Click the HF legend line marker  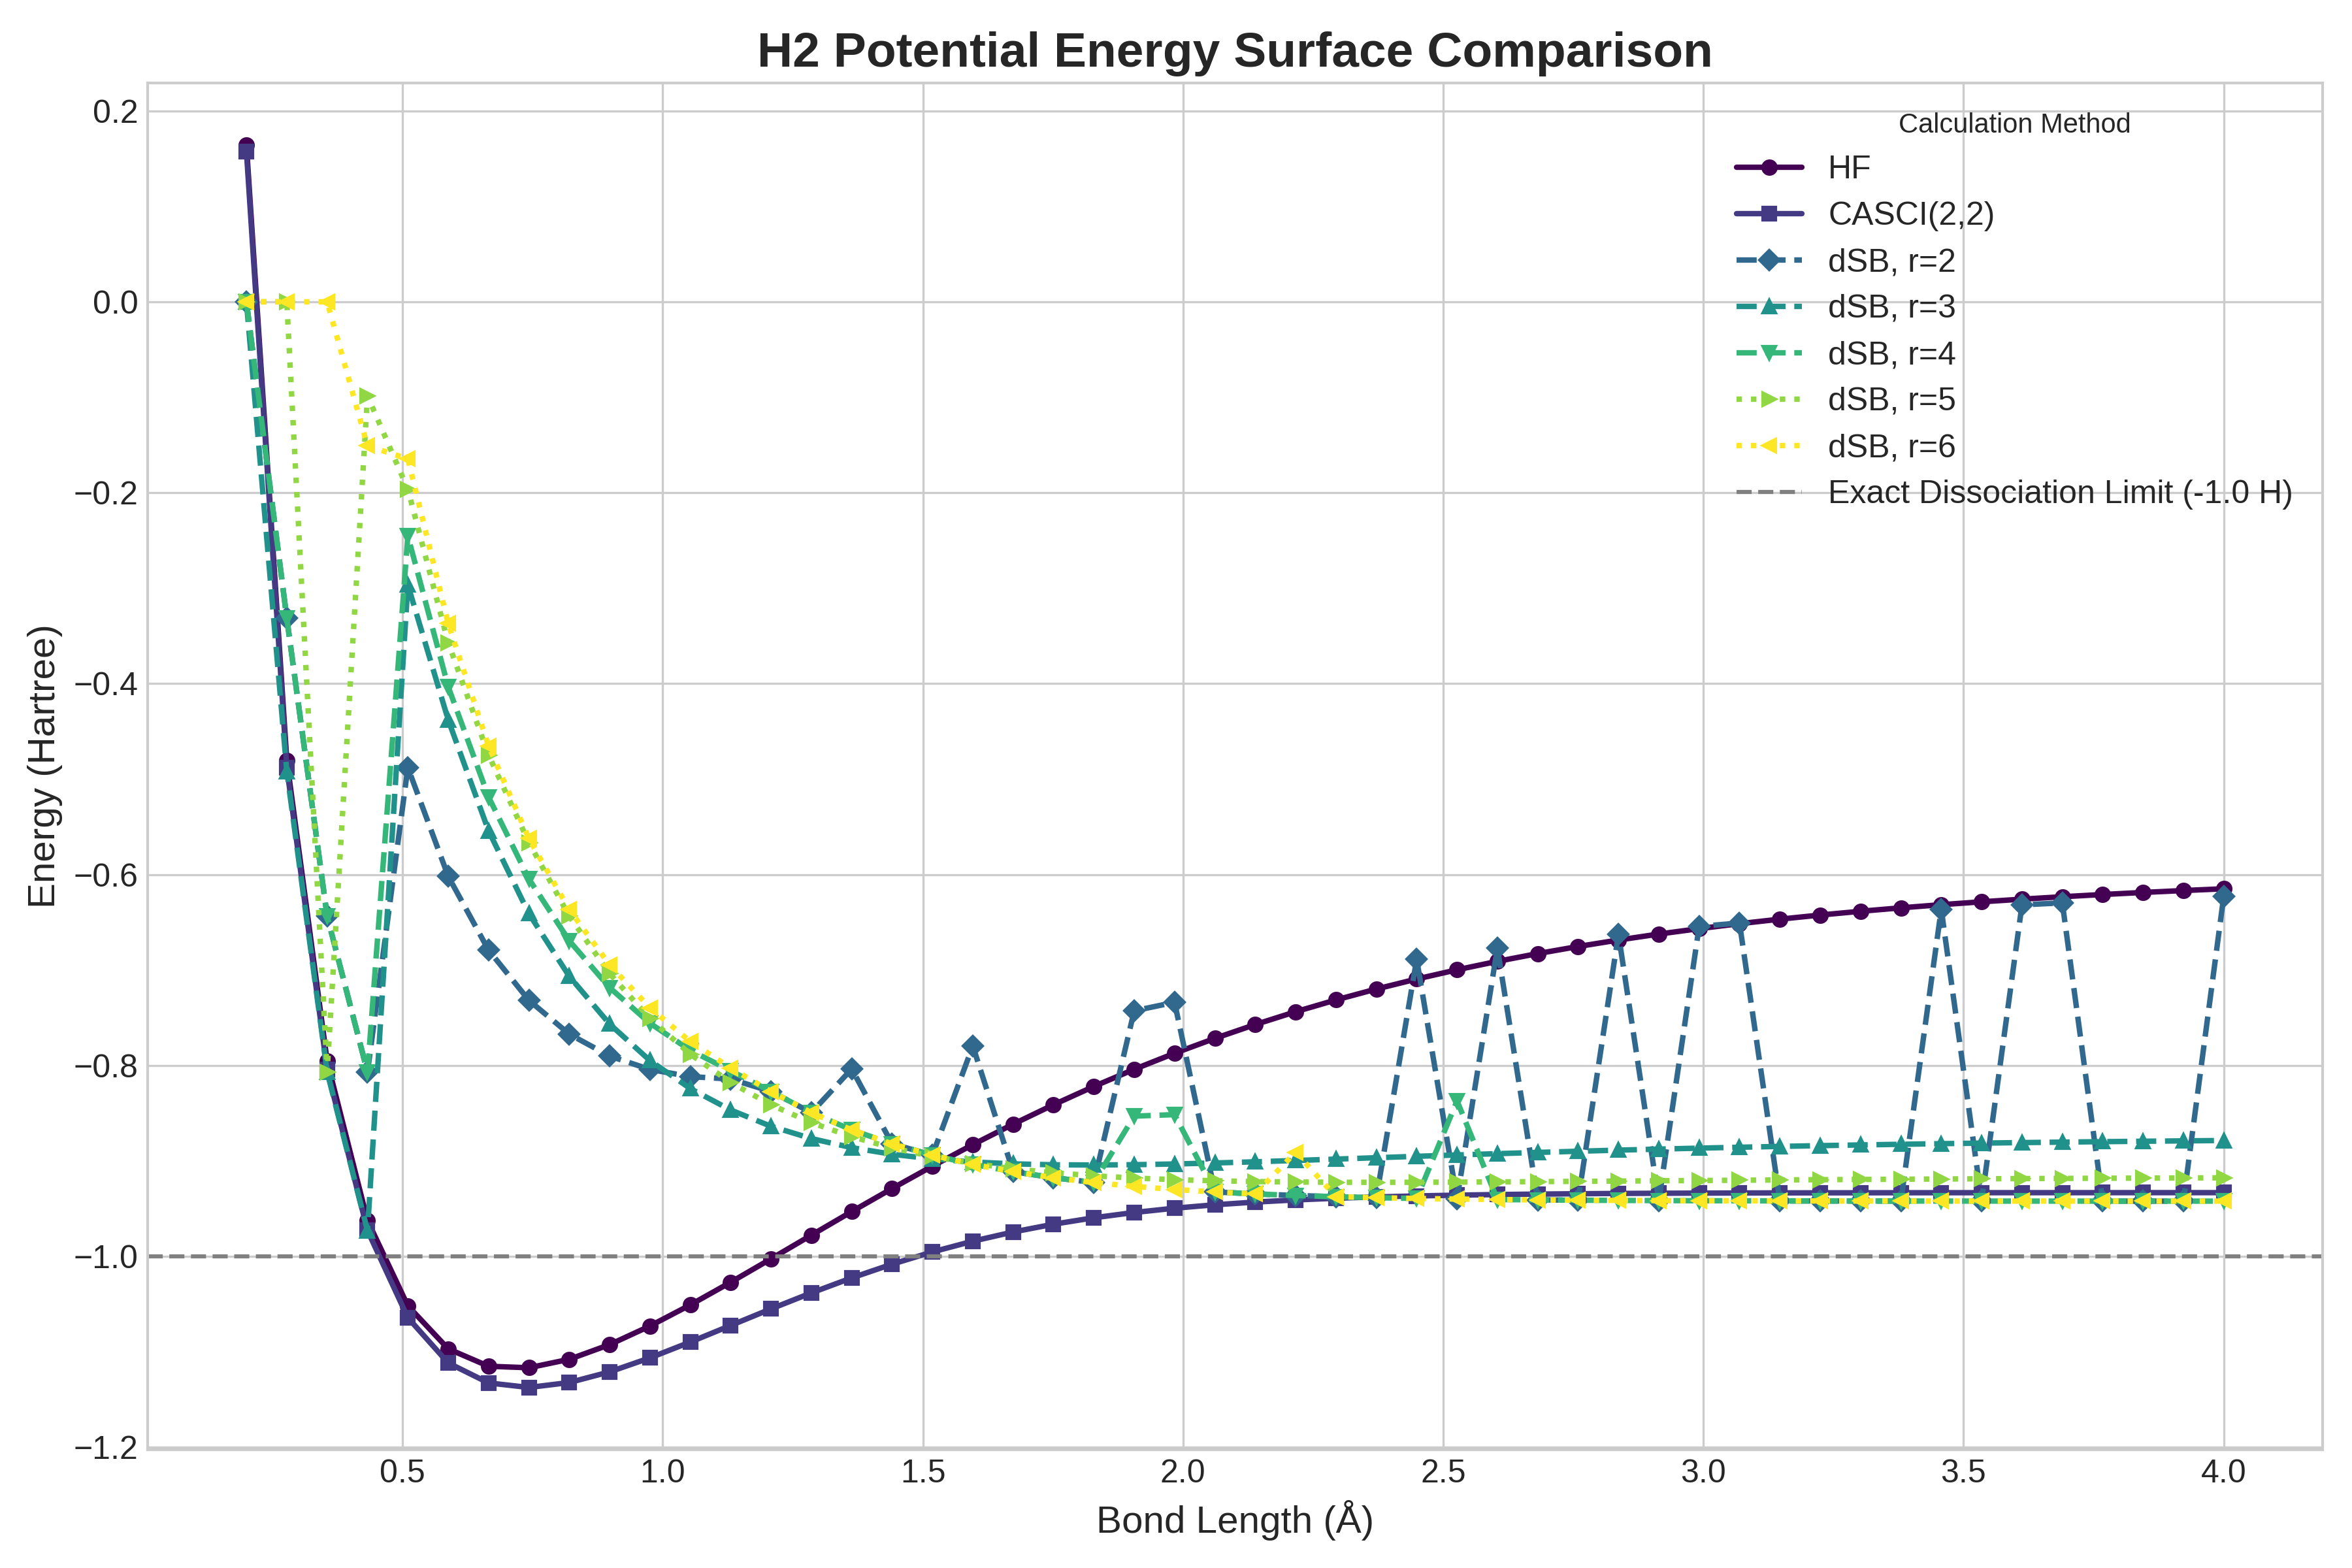click(1769, 168)
